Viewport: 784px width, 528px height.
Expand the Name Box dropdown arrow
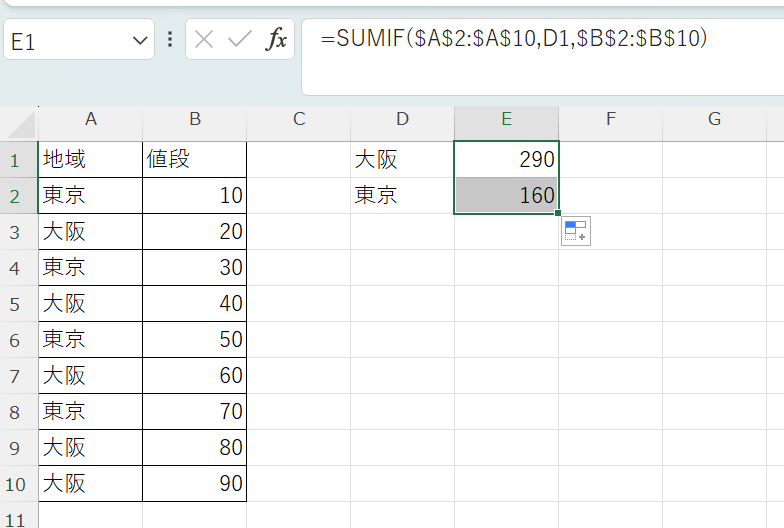(x=140, y=41)
